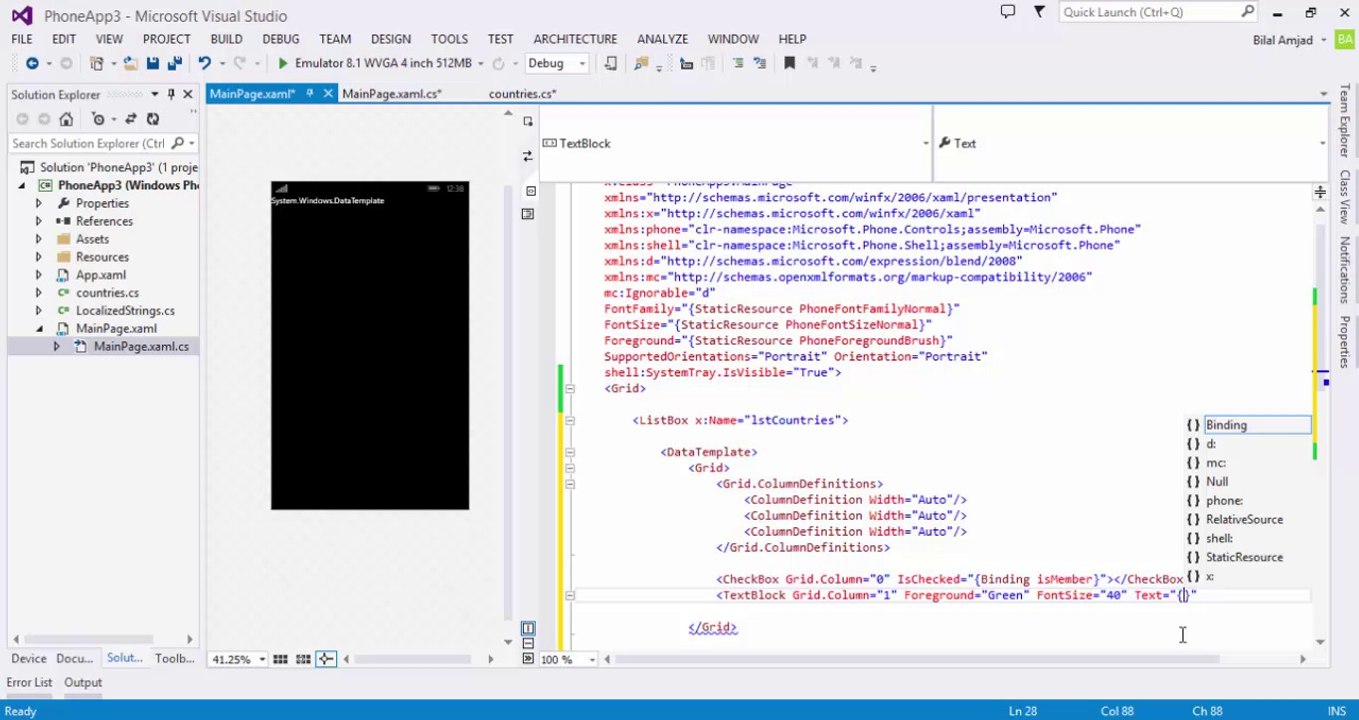Expand the References node
The image size is (1359, 720).
coord(39,221)
